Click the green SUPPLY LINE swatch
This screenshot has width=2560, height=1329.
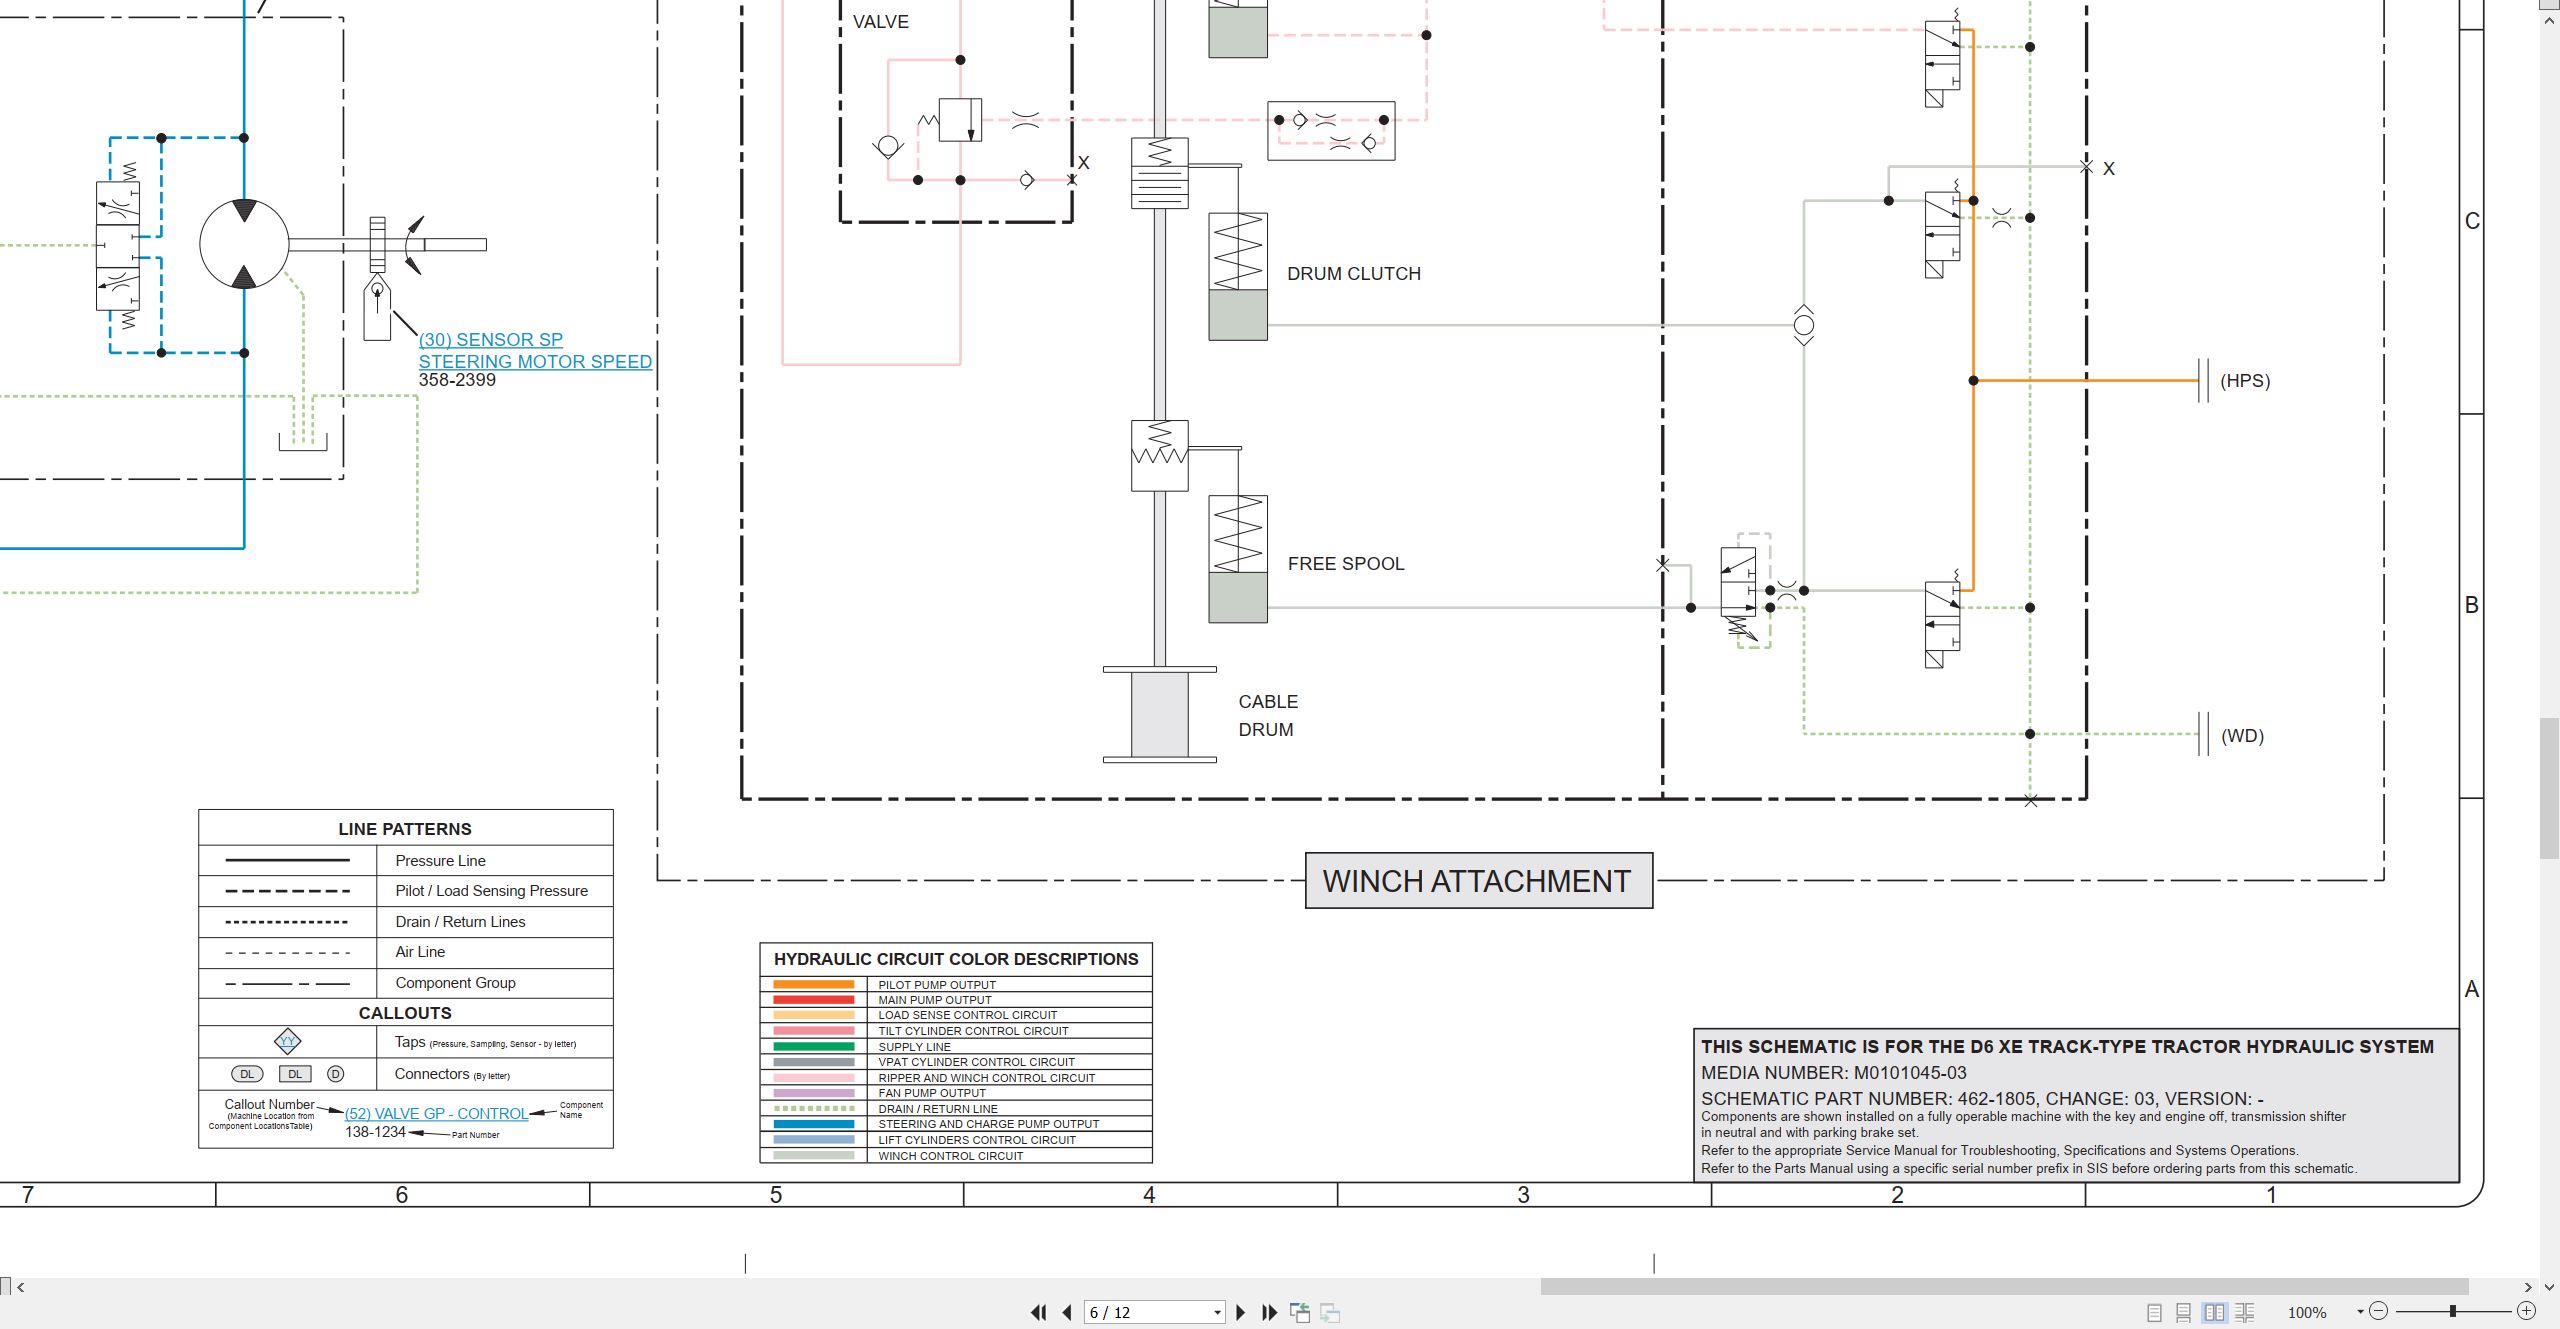pyautogui.click(x=814, y=1047)
